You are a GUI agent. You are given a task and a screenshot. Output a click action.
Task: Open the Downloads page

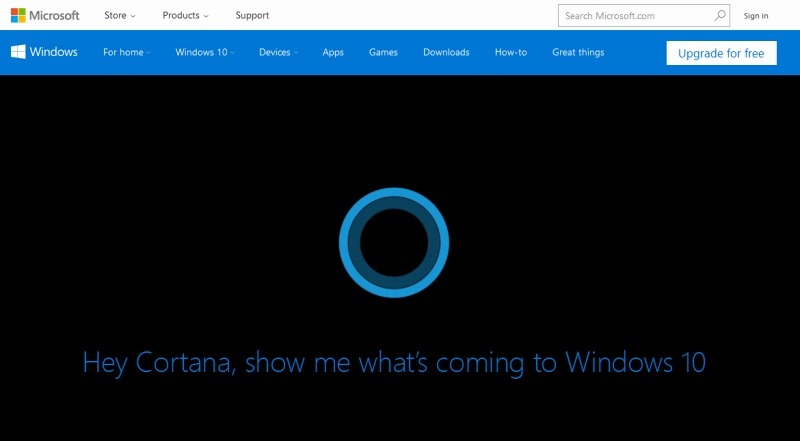(x=446, y=52)
